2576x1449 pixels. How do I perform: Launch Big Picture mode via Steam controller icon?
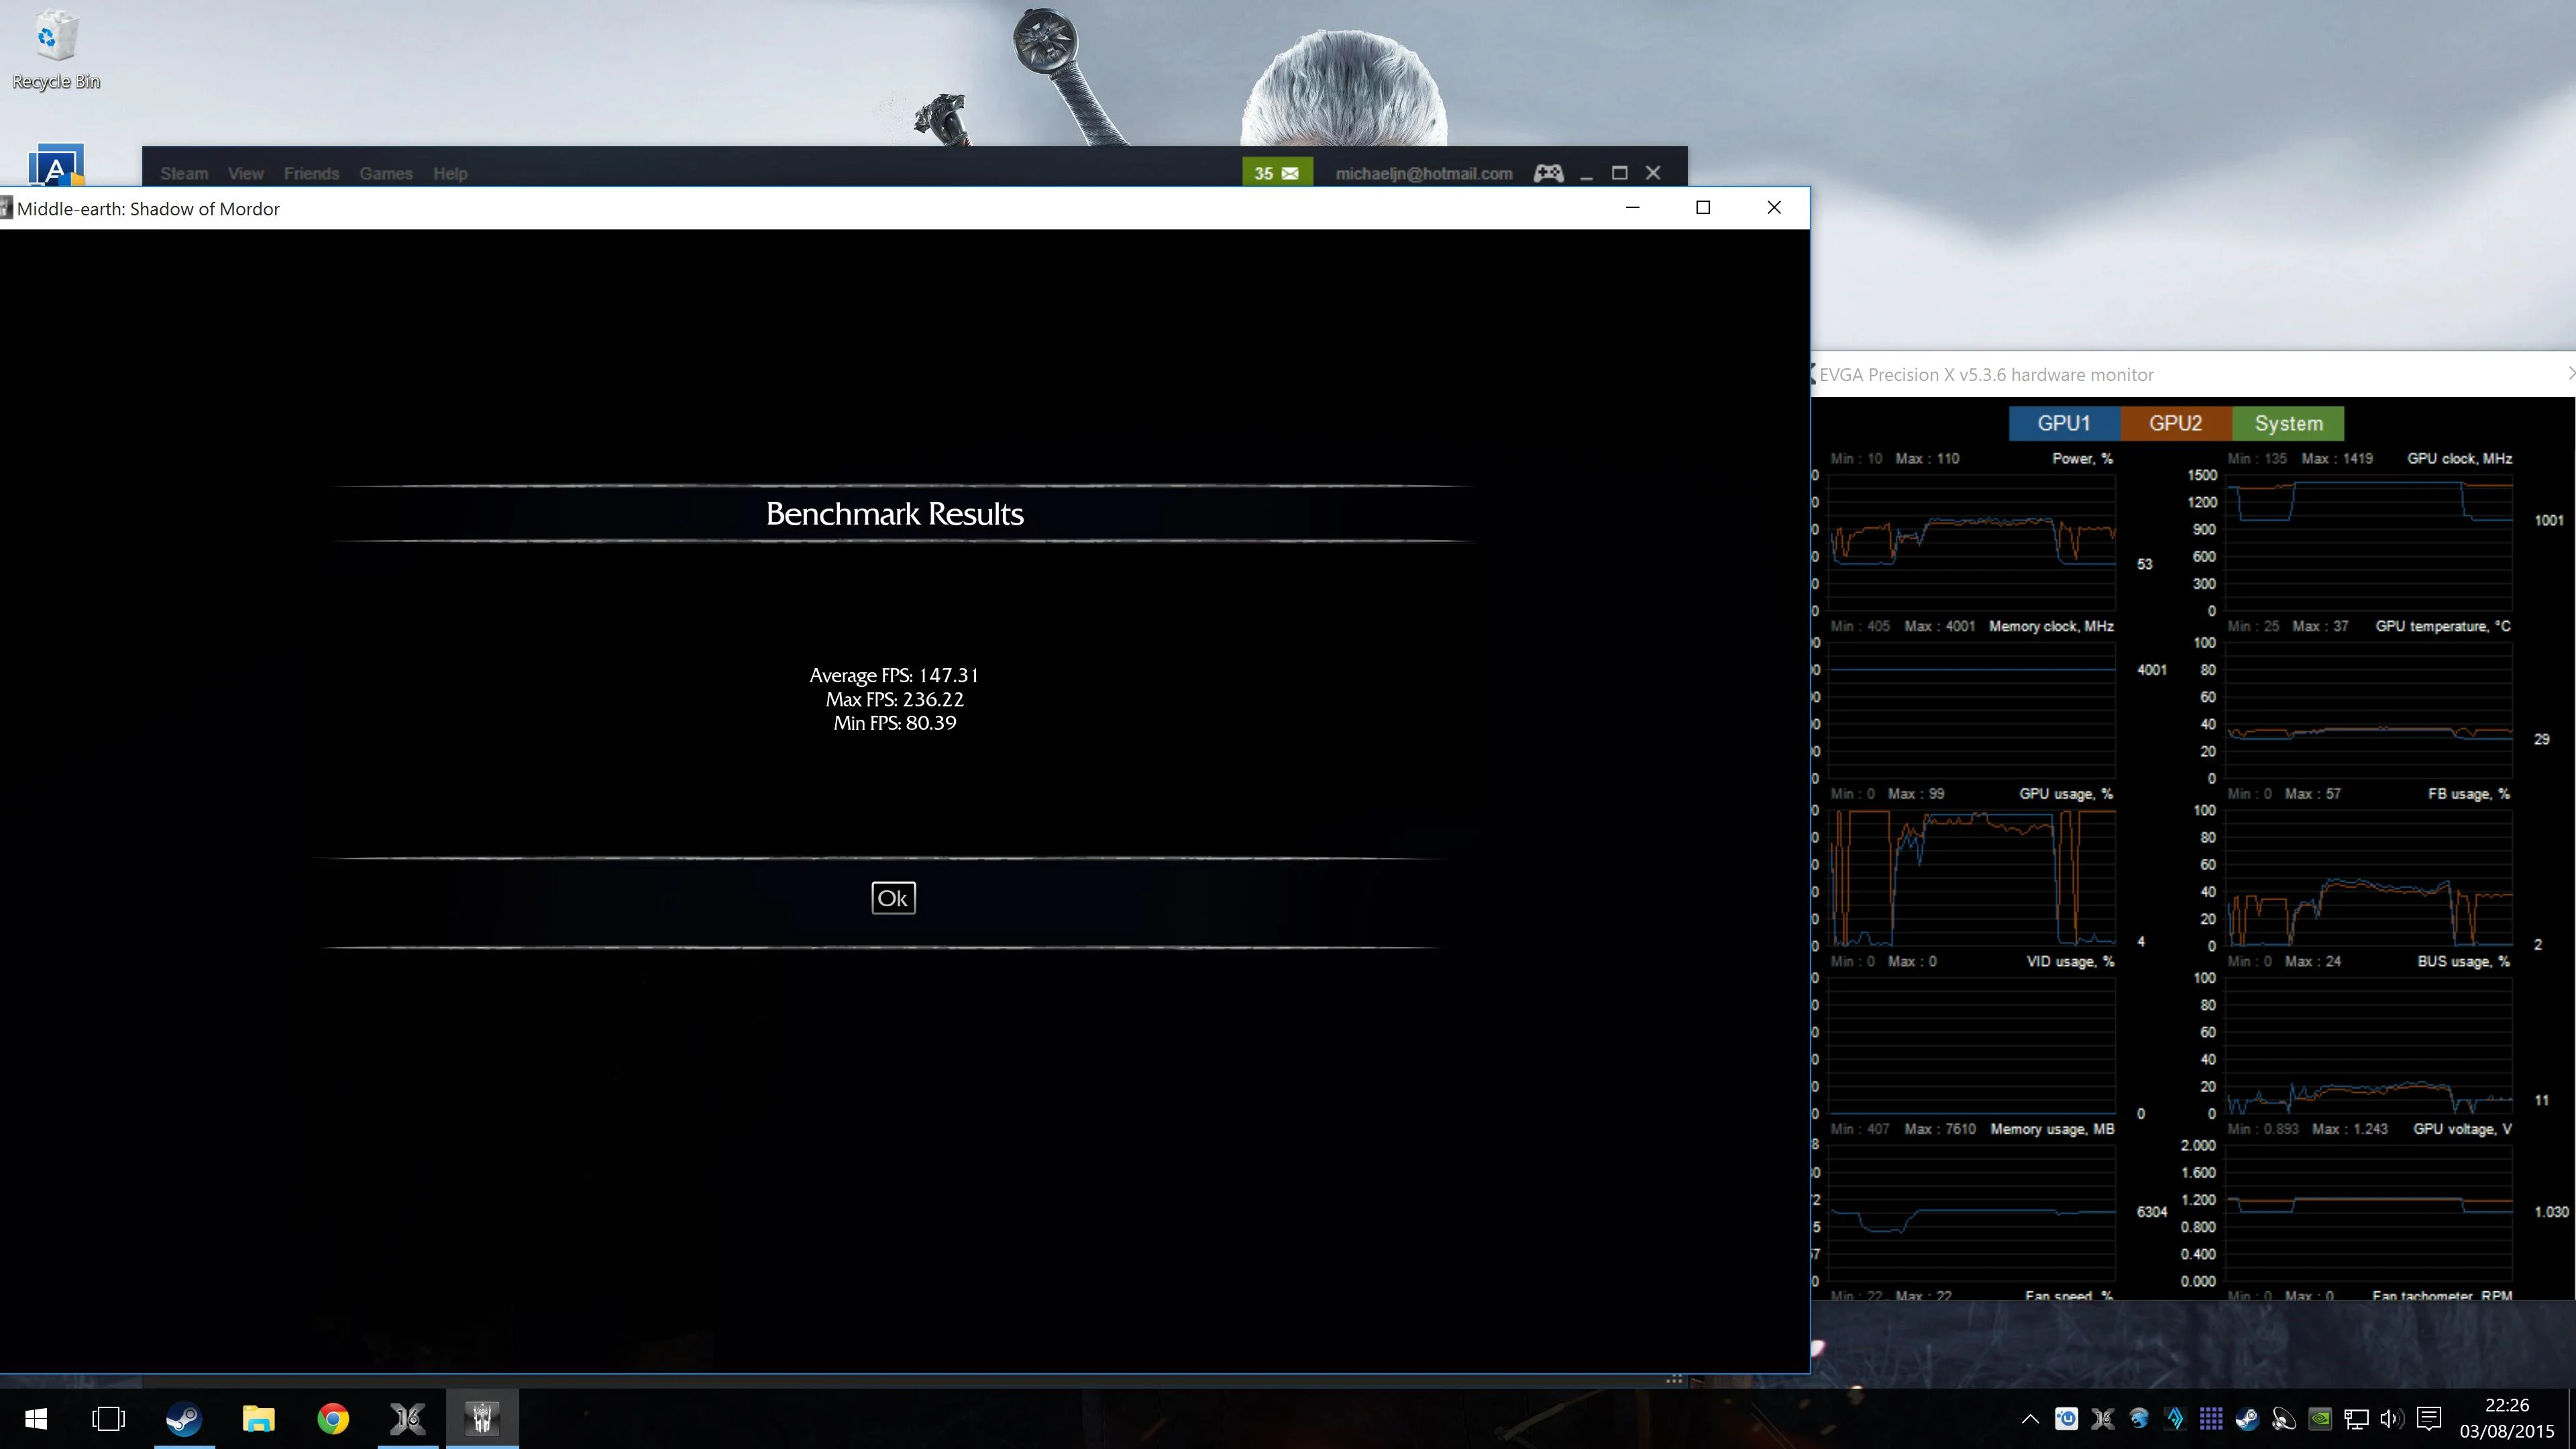(1548, 173)
